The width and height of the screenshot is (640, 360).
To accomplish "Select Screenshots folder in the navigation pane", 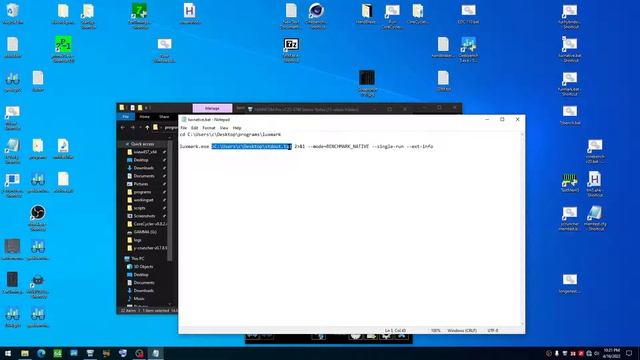I will (144, 216).
